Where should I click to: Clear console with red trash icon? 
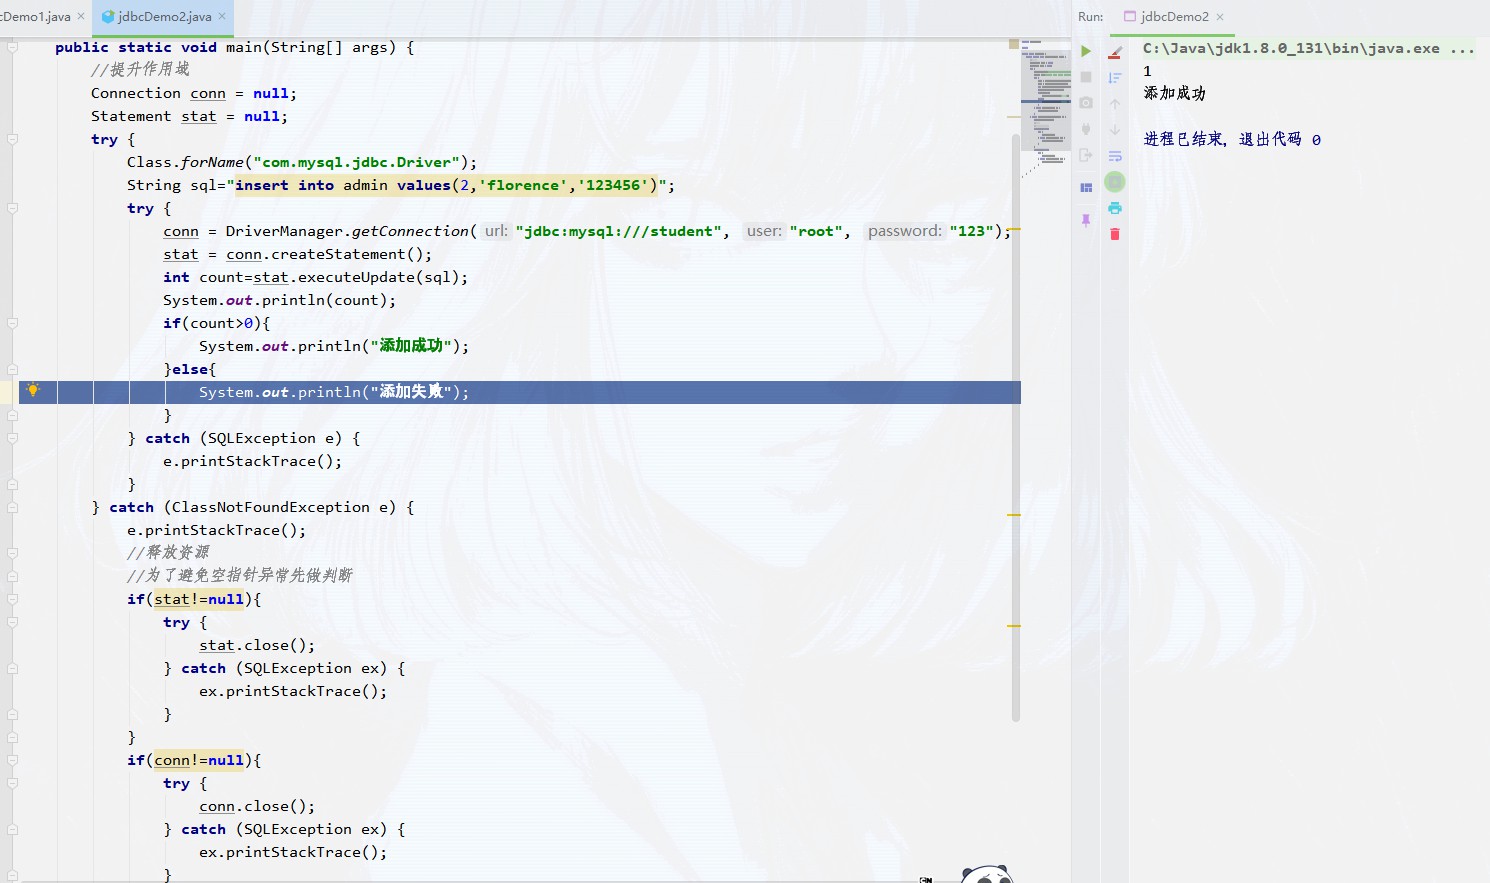[x=1115, y=234]
